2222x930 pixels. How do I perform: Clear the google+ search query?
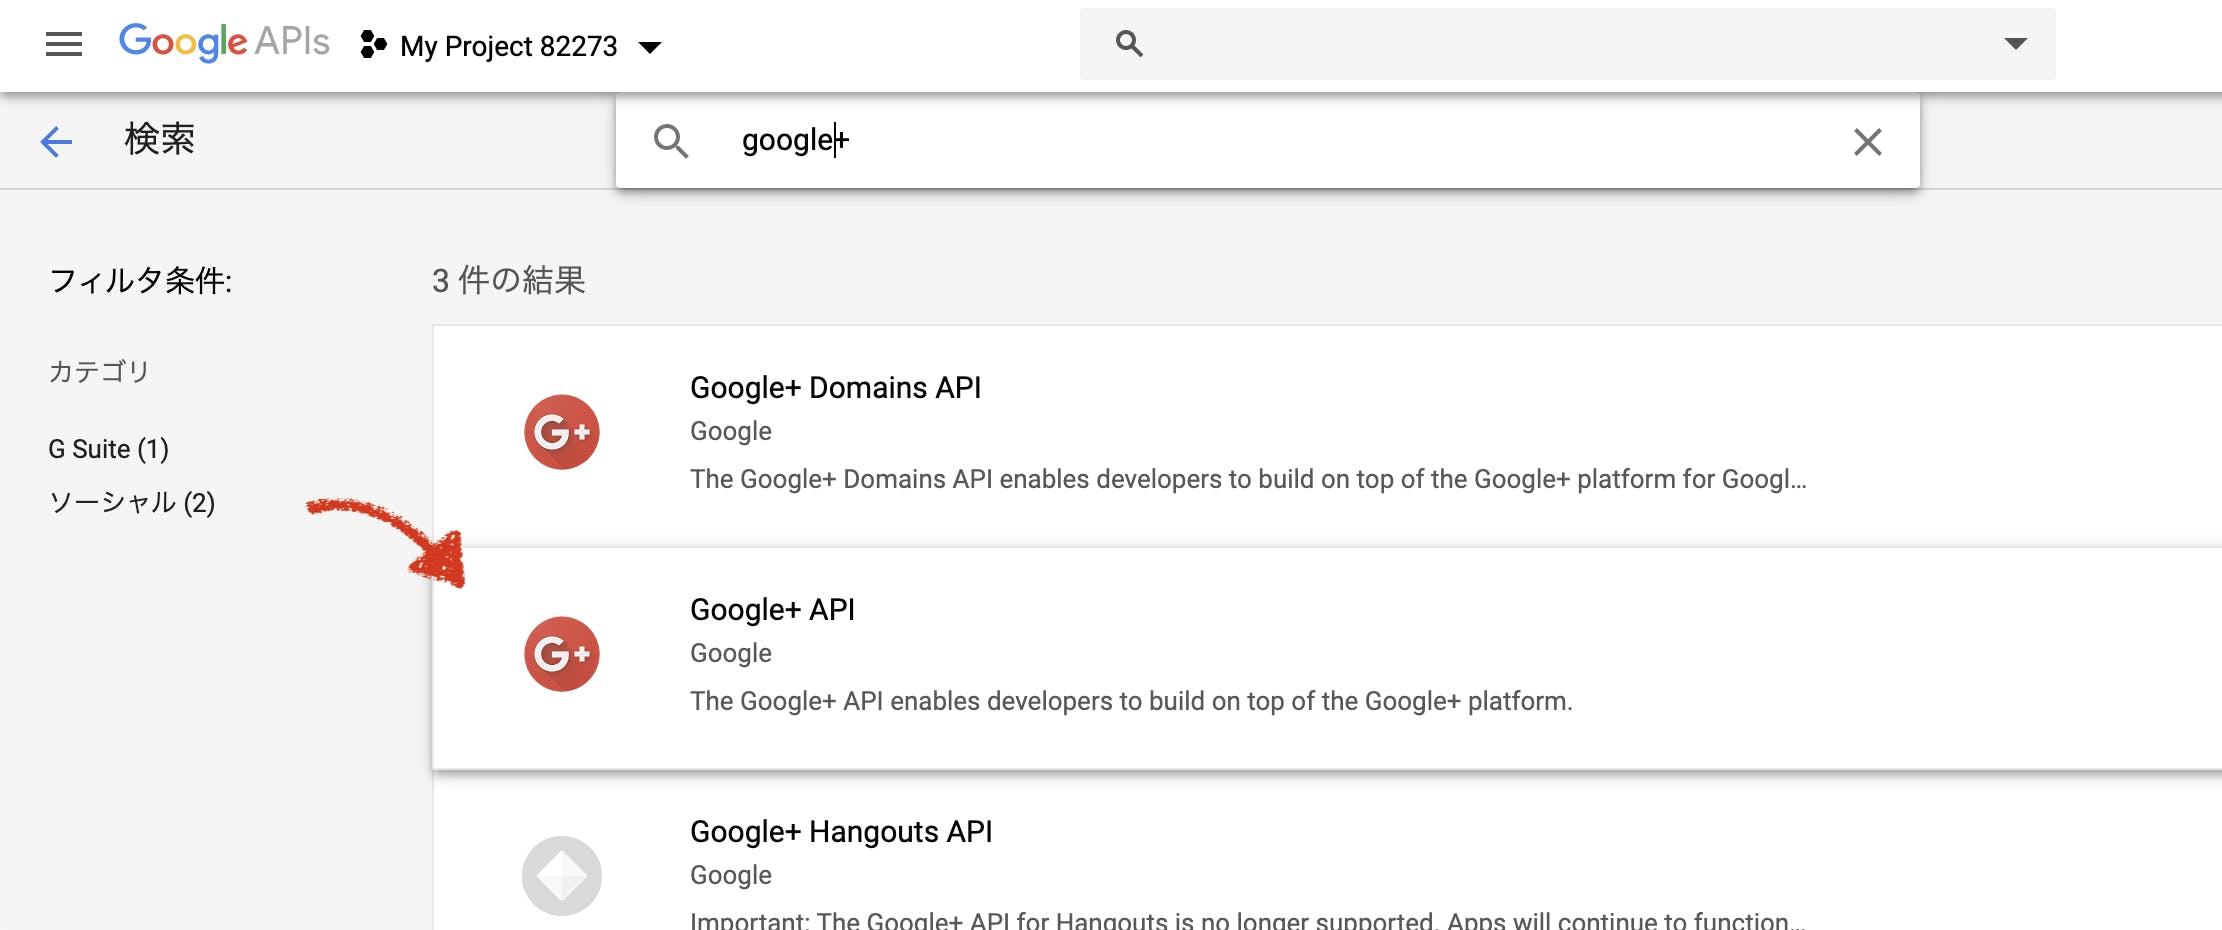[1867, 142]
